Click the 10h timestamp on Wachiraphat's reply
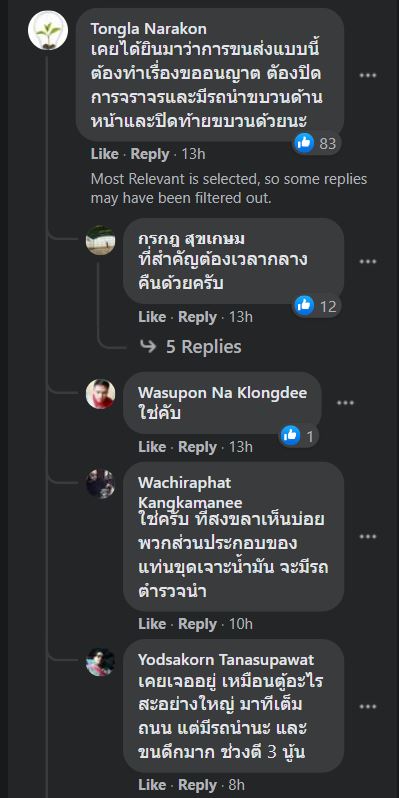This screenshot has height=798, width=399. (x=240, y=623)
